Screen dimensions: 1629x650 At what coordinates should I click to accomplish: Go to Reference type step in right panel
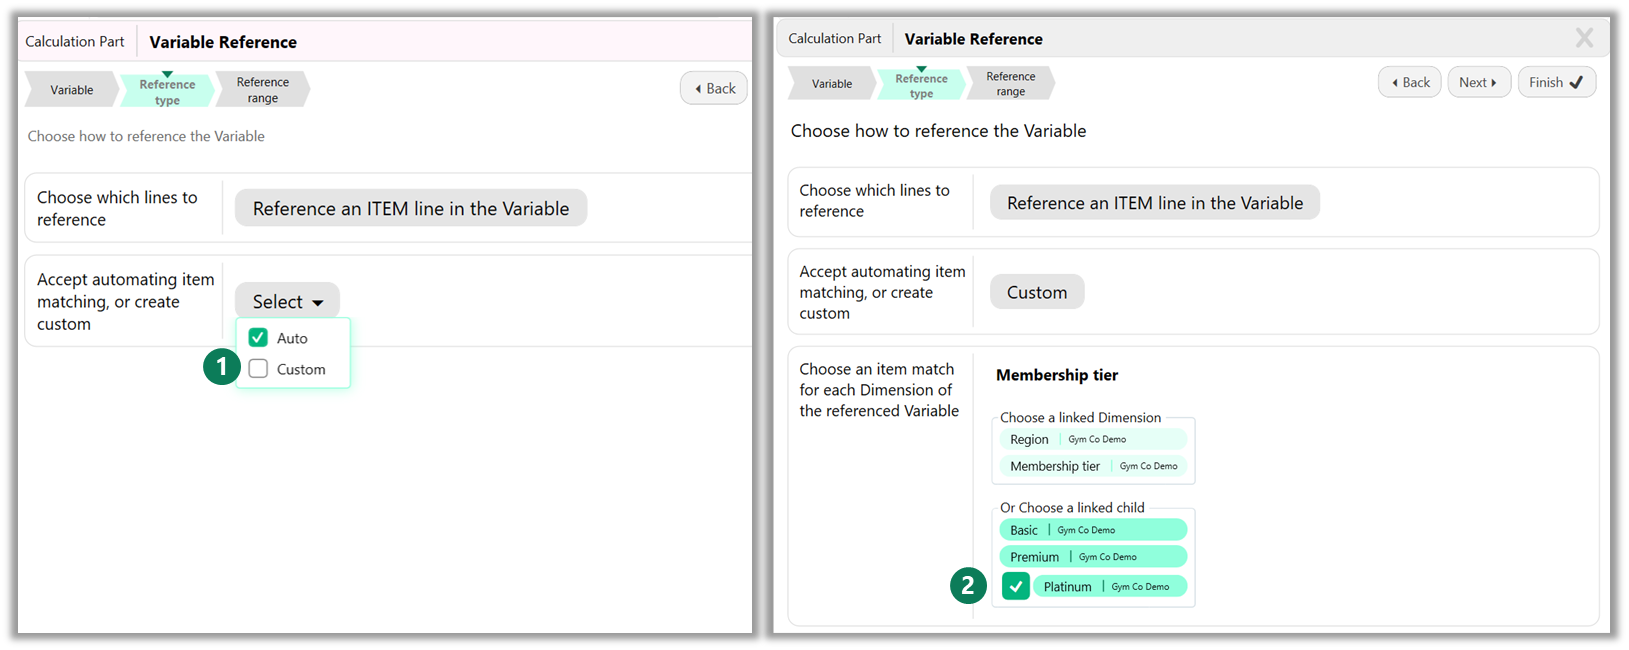(x=921, y=85)
